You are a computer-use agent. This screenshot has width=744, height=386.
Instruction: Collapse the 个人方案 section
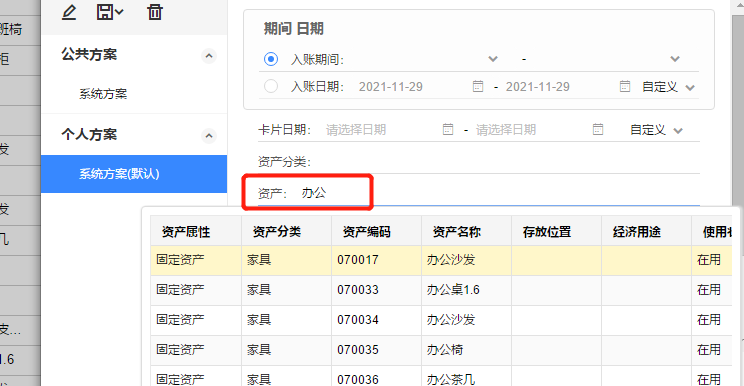tap(209, 136)
